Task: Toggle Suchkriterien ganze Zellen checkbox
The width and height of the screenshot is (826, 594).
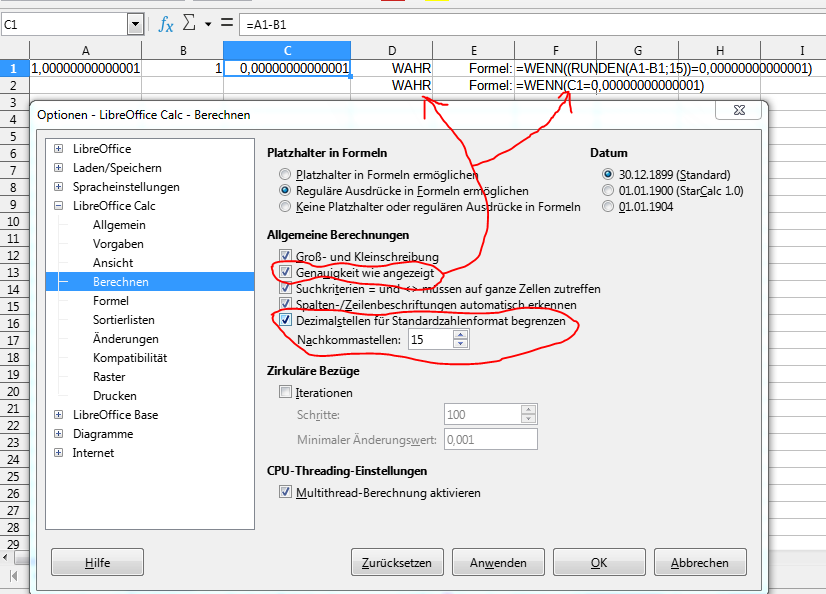Action: 285,288
